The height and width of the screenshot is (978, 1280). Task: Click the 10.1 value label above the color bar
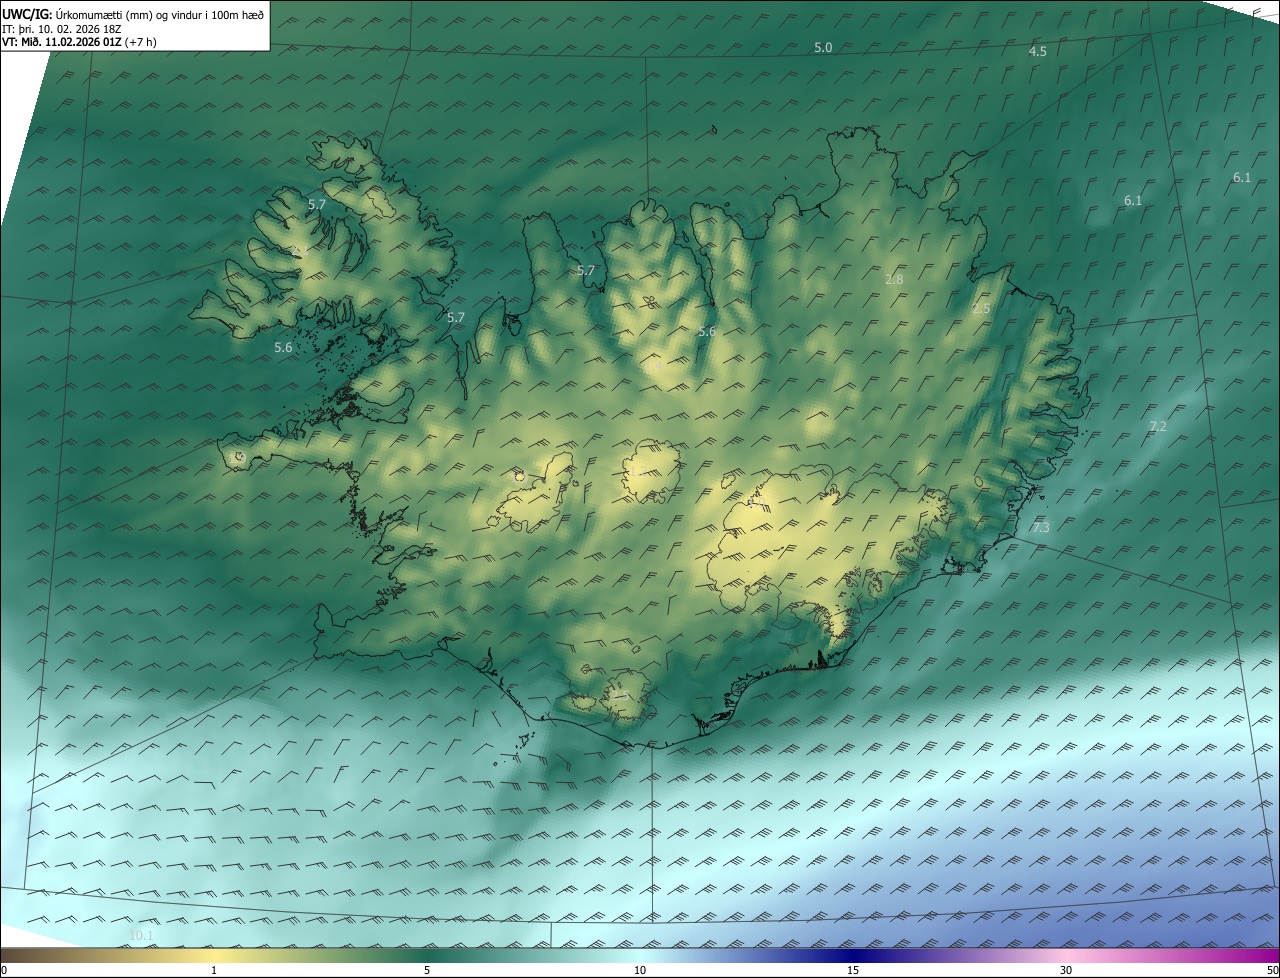[142, 936]
